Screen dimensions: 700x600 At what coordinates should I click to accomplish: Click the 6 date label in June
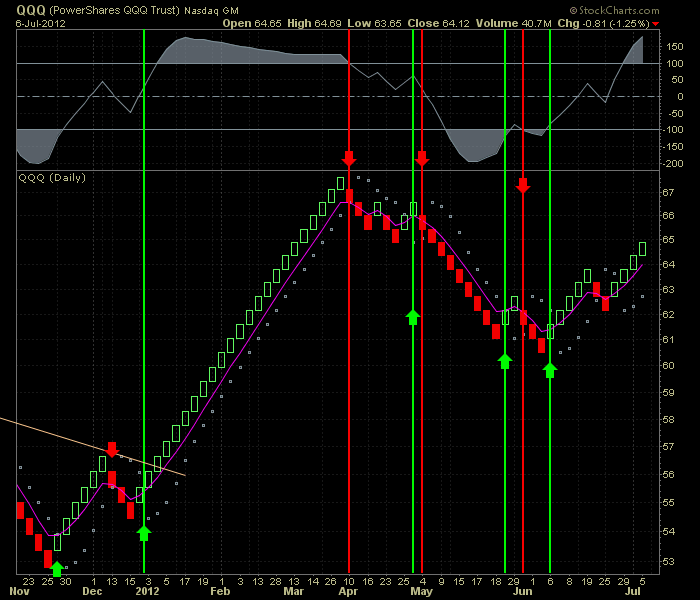point(550,582)
